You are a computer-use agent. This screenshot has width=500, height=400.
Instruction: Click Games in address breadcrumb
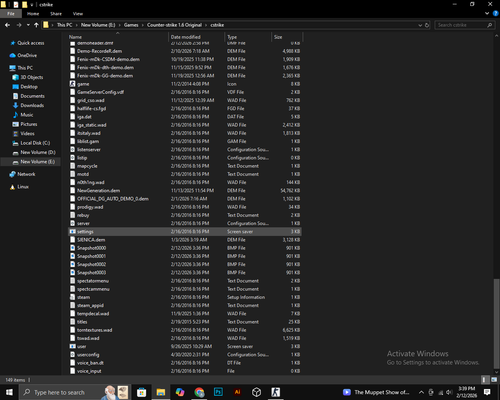[x=131, y=25]
